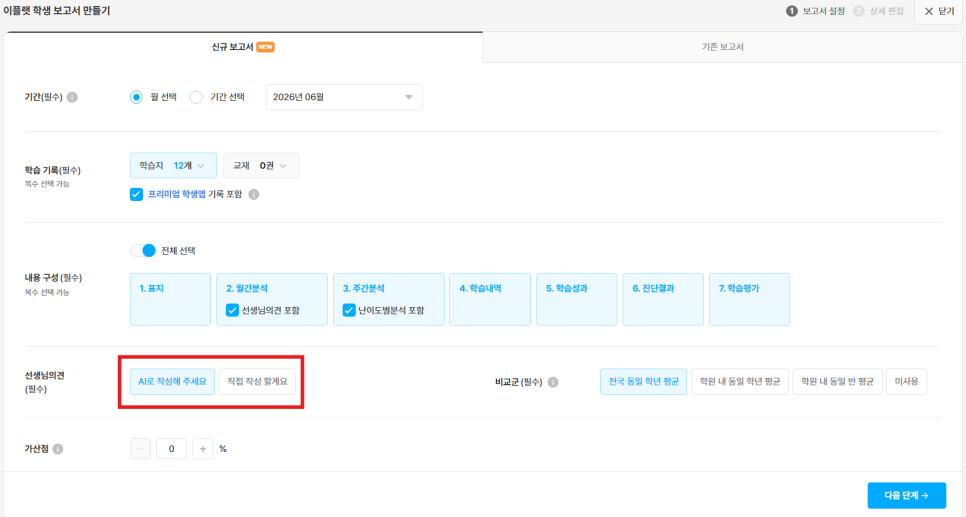Open the 2026년 06월 month dropdown

point(344,97)
